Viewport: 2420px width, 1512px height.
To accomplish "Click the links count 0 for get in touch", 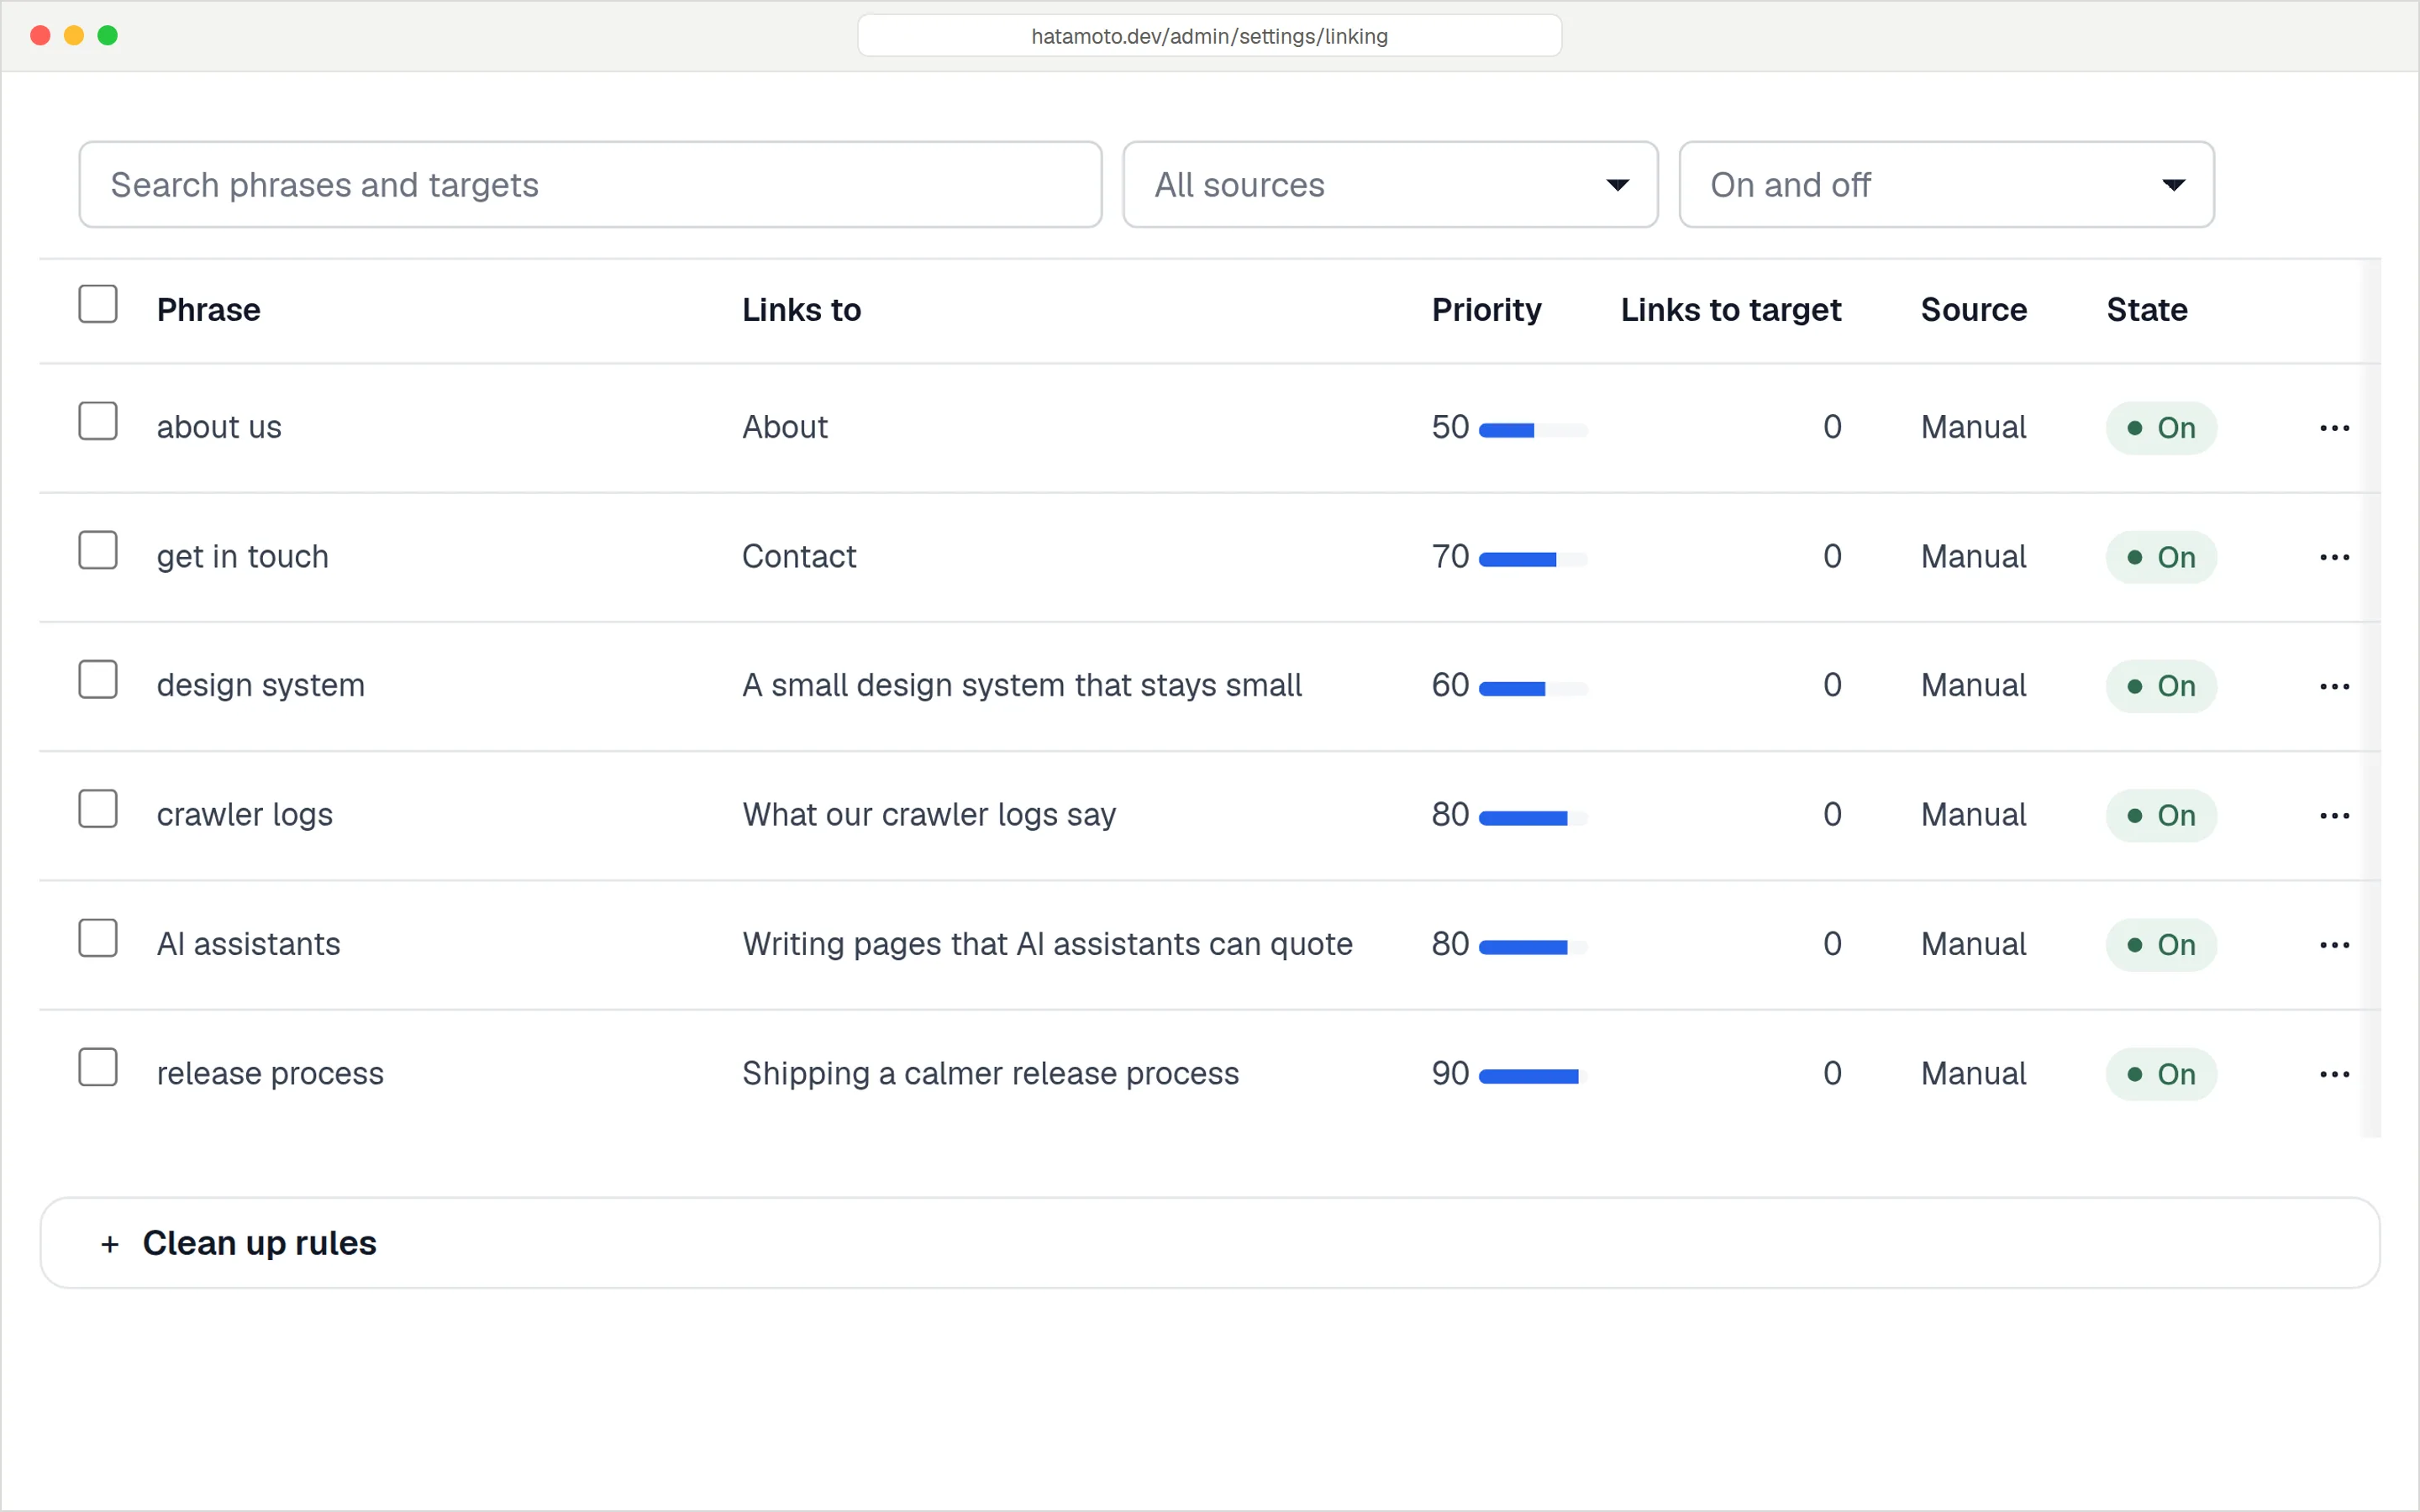I will pyautogui.click(x=1831, y=557).
